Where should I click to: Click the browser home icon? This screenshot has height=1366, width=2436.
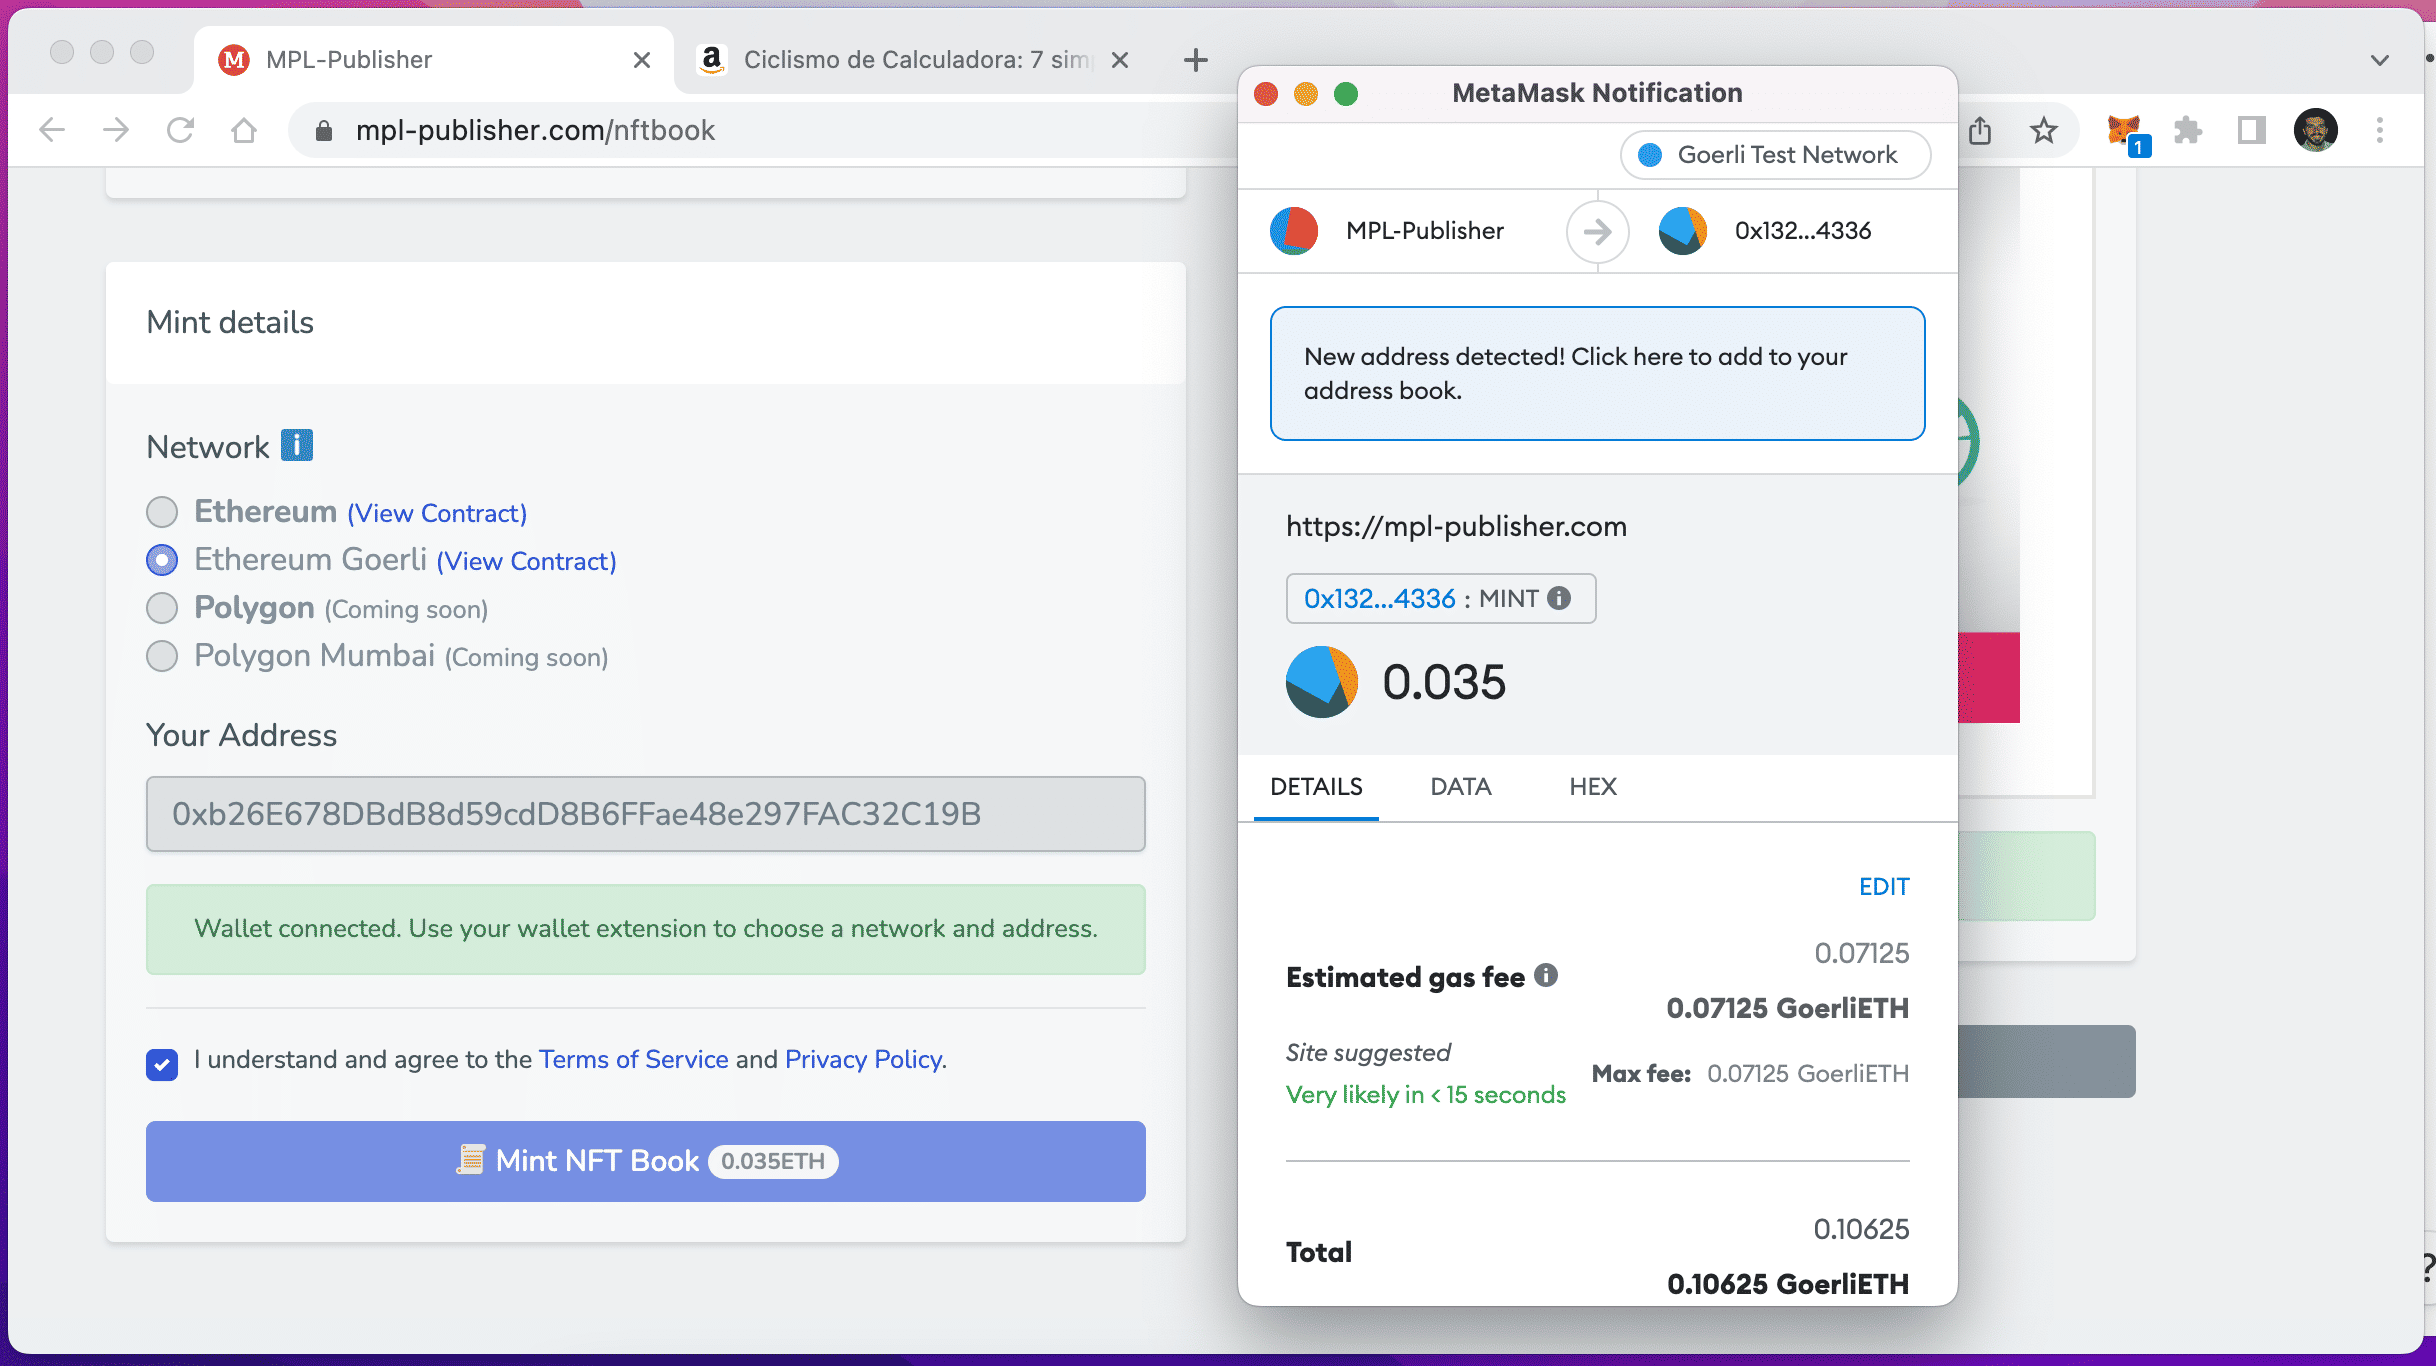[244, 130]
